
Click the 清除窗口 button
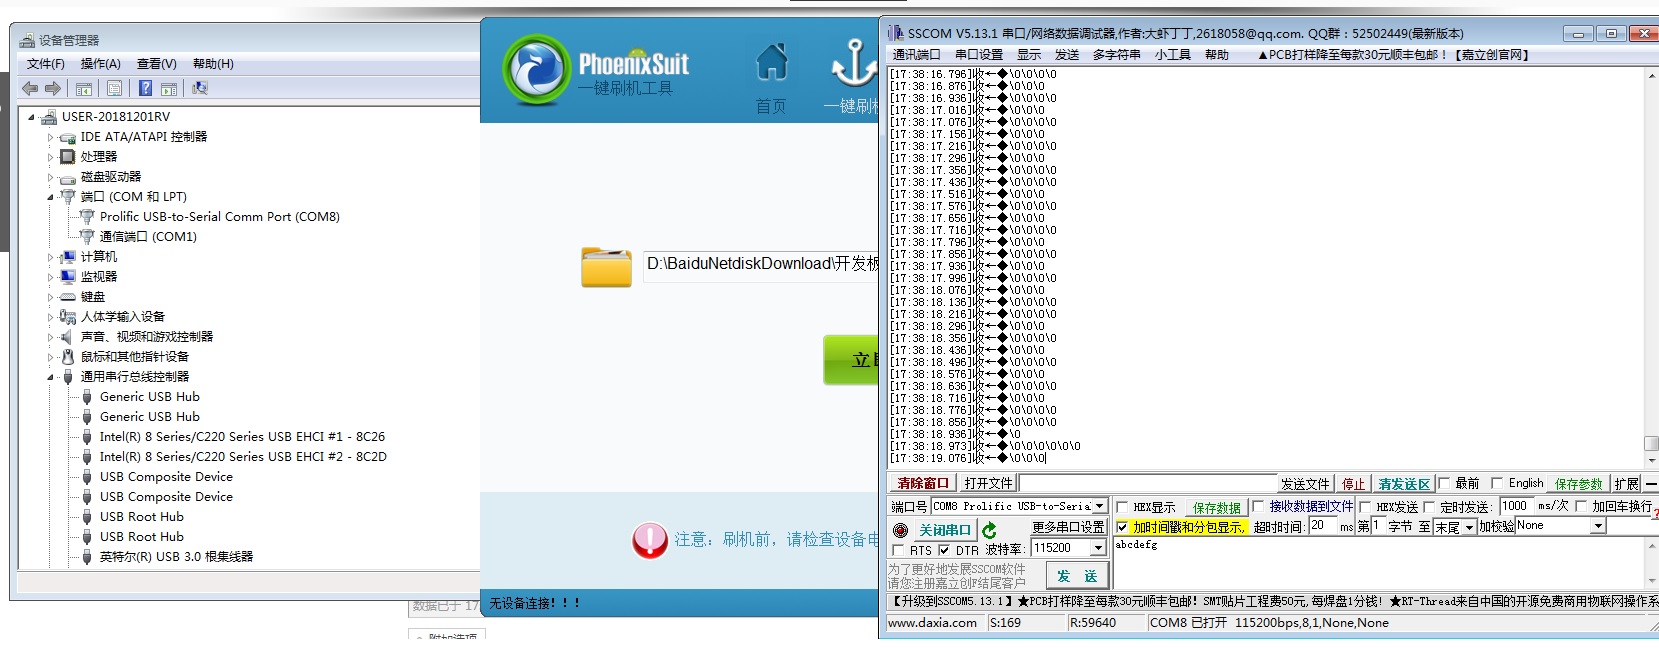[x=923, y=484]
